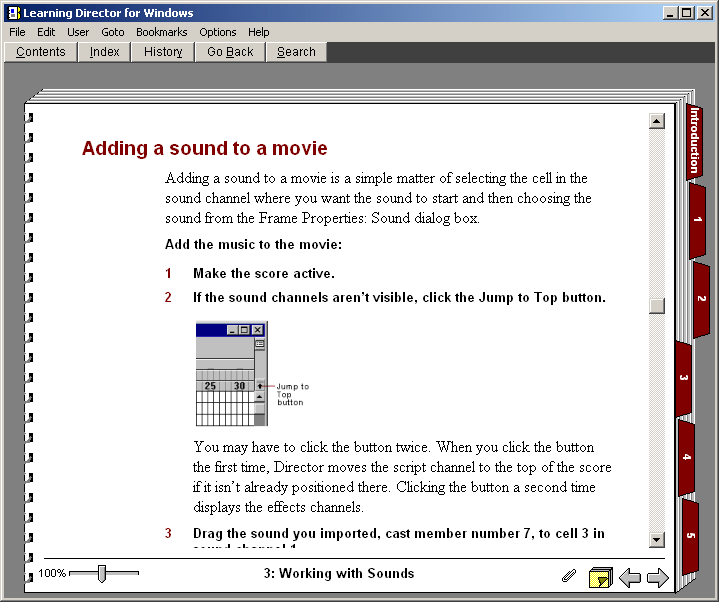Click the Go Back button

coord(230,52)
